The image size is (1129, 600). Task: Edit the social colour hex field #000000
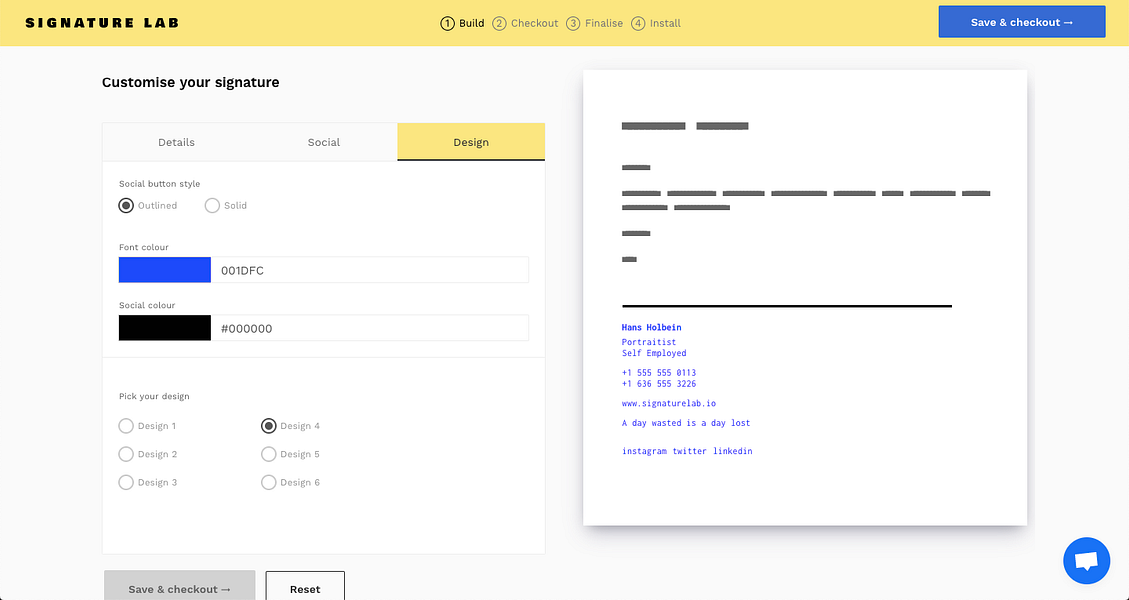point(370,328)
